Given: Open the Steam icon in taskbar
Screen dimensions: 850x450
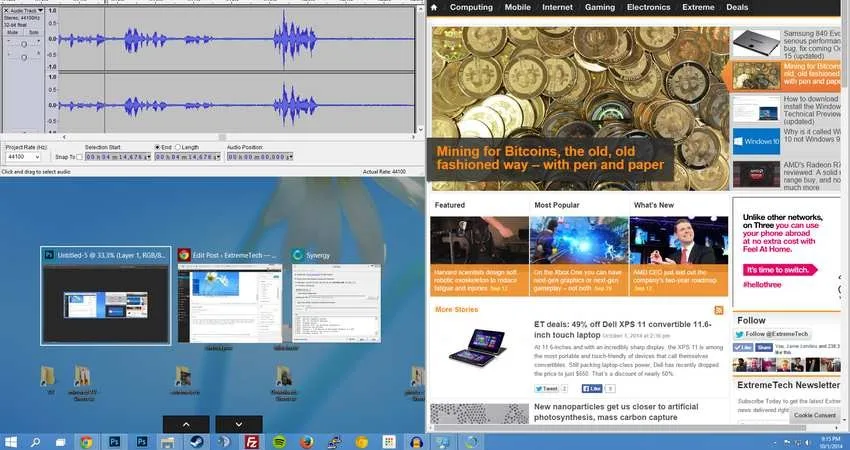Looking at the screenshot, I should click(196, 442).
